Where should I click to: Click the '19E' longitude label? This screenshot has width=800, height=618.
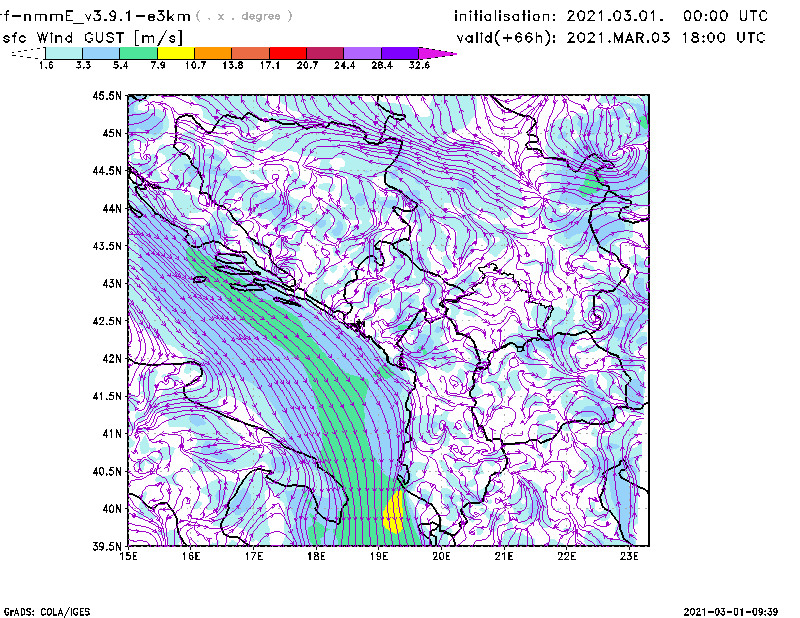tap(379, 556)
